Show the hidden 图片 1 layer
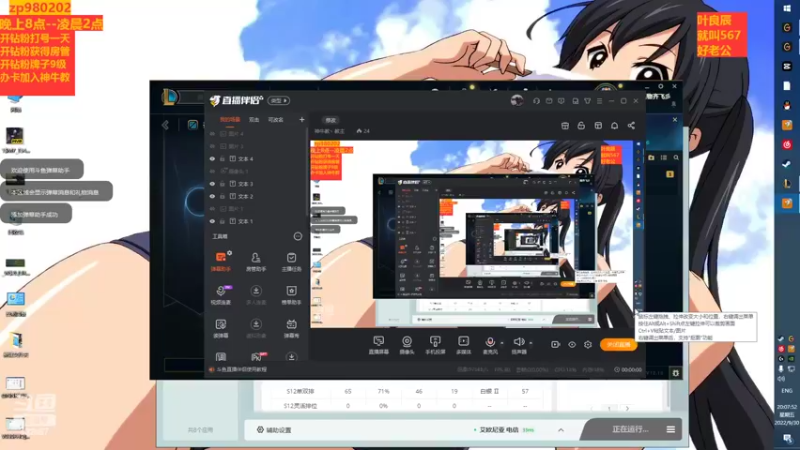Viewport: 800px width, 450px height. (x=212, y=209)
